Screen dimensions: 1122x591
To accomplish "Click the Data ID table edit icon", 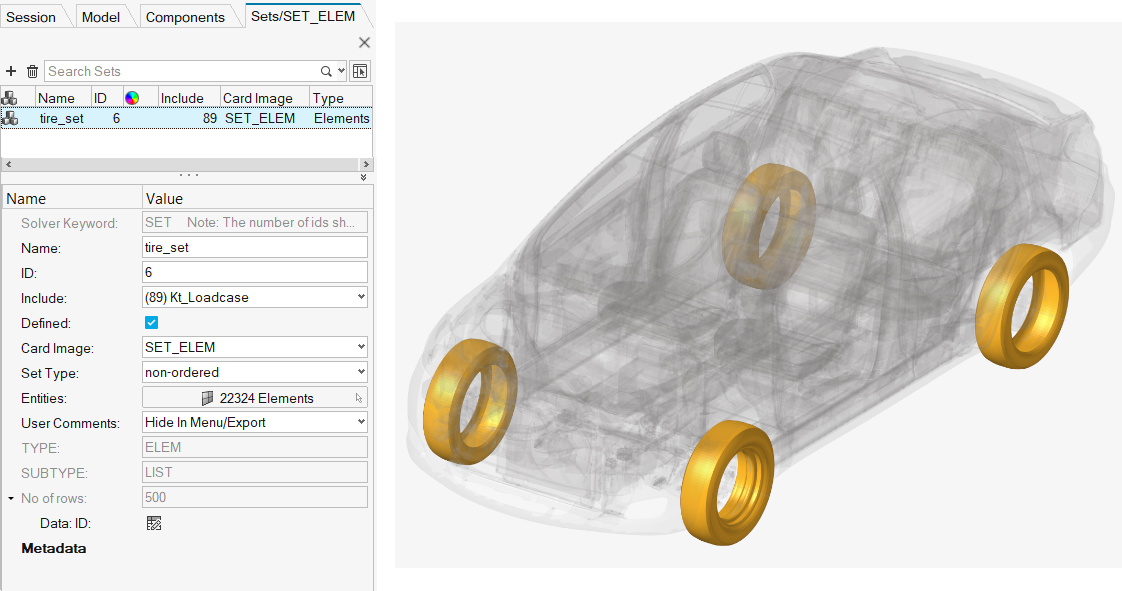I will click(153, 522).
